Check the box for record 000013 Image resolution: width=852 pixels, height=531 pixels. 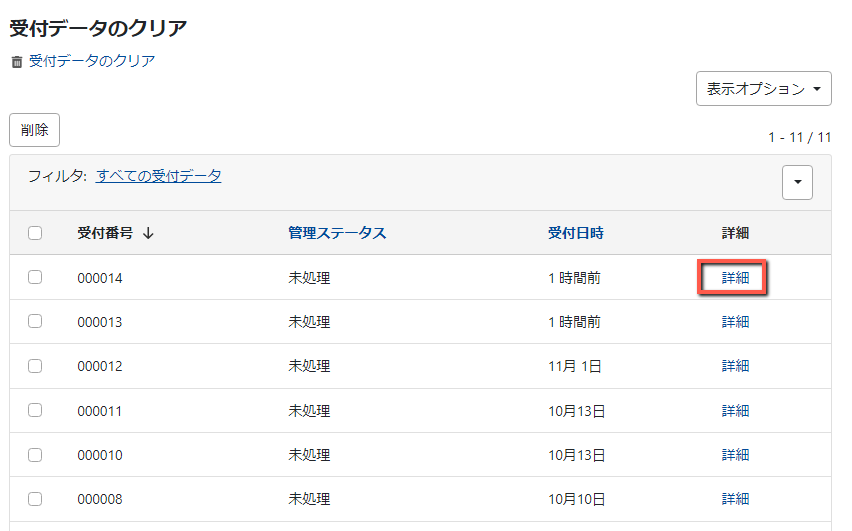point(35,321)
